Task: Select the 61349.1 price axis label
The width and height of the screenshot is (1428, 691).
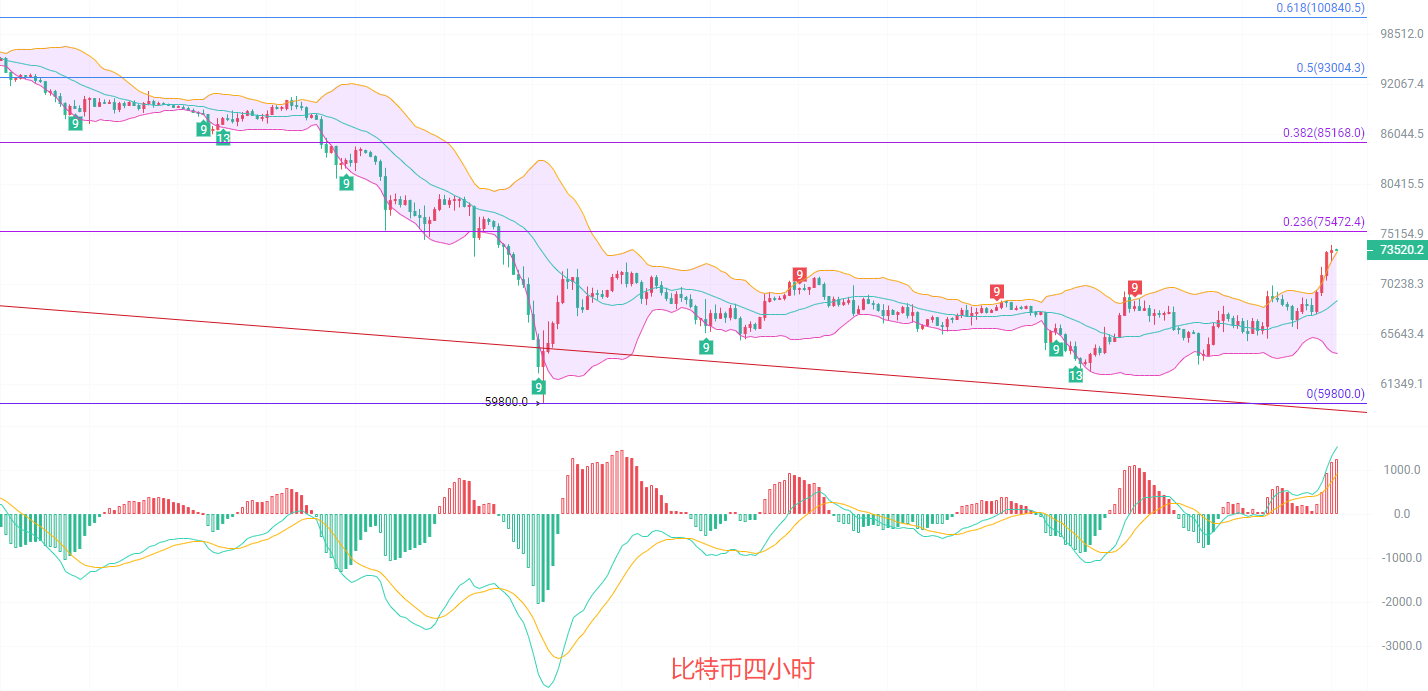Action: [1401, 384]
